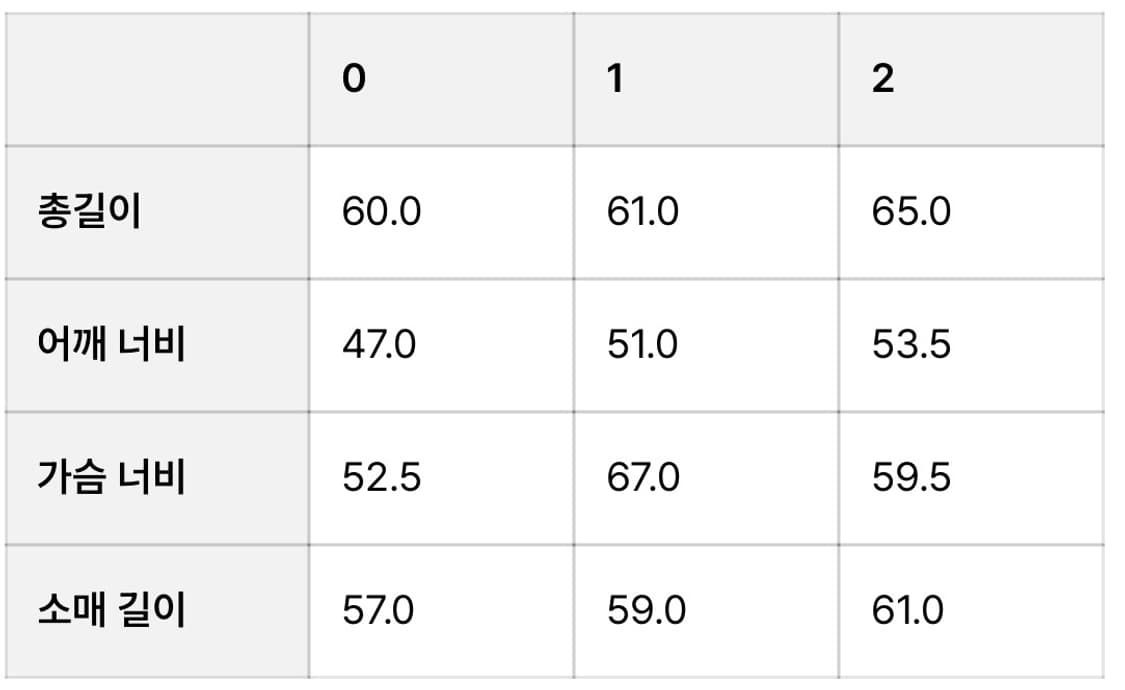
Task: Click the size 2 column header
Action: 882,79
